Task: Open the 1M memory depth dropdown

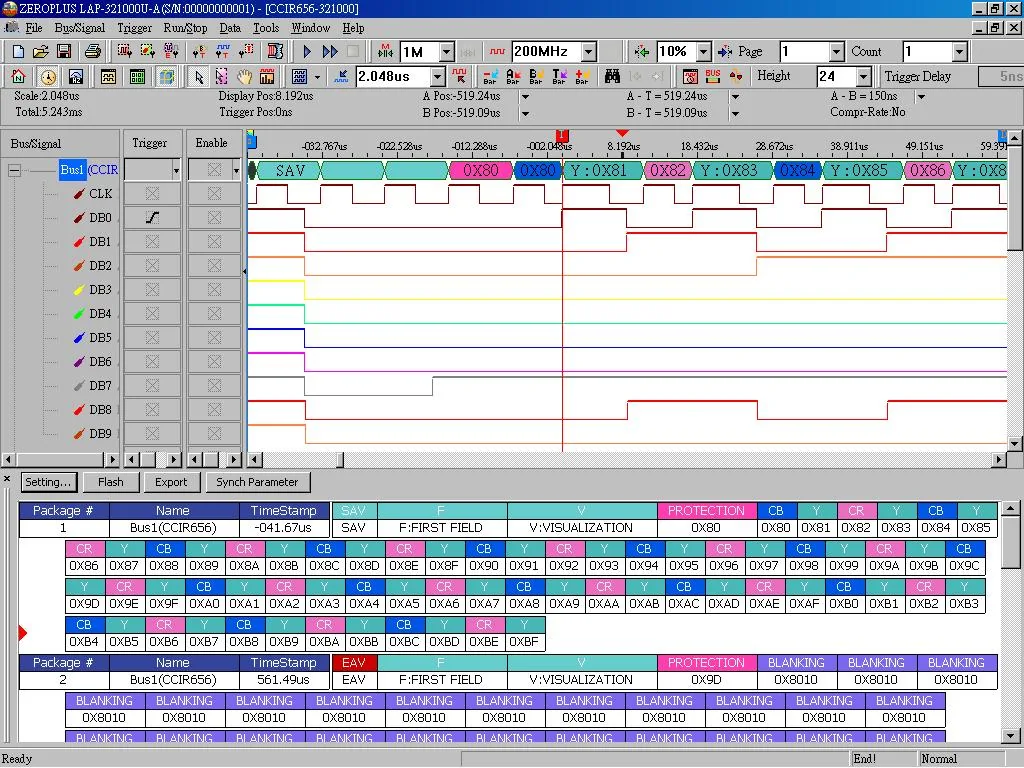Action: [x=447, y=52]
